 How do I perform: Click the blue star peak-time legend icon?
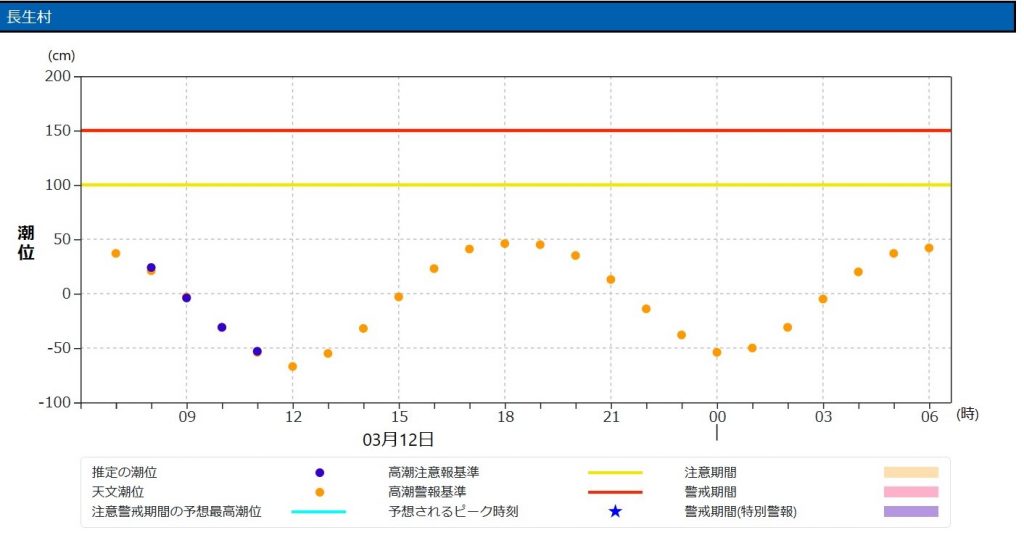click(x=615, y=511)
